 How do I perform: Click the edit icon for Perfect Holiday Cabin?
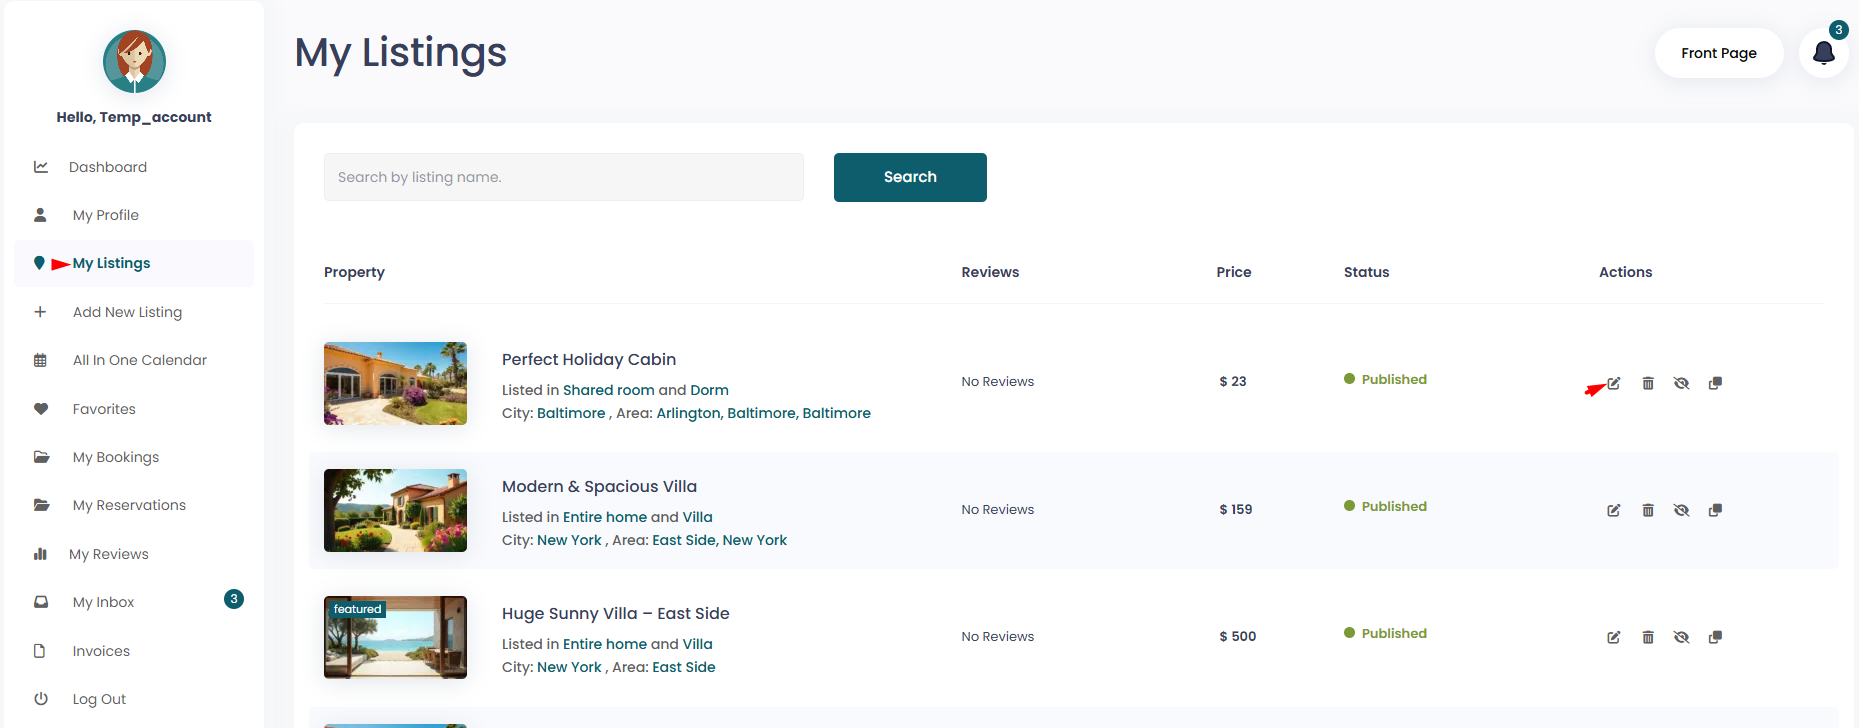tap(1614, 384)
